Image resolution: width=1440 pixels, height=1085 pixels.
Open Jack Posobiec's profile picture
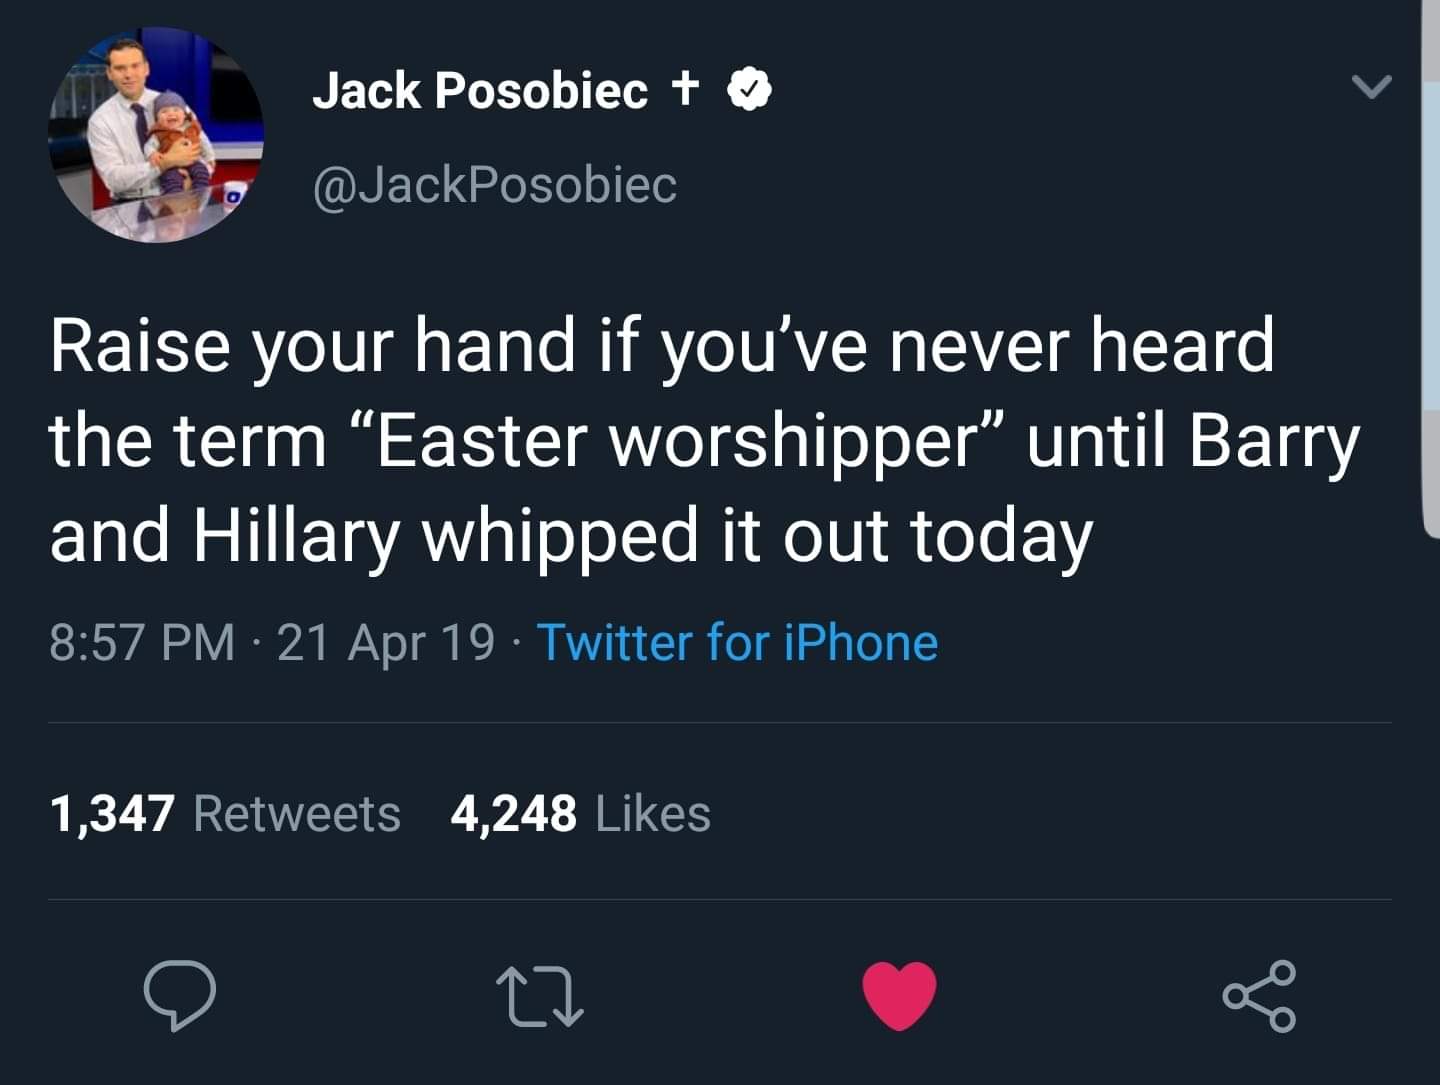155,134
